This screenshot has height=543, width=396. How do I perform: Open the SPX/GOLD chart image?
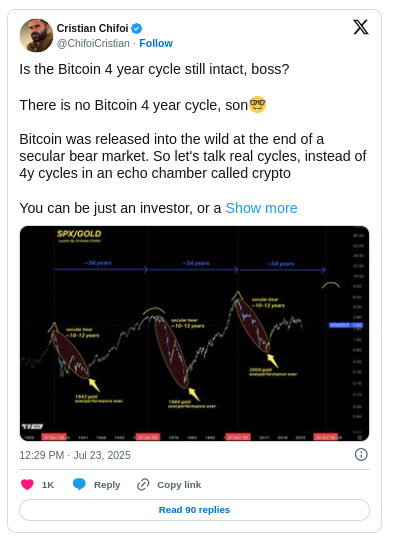tap(194, 333)
